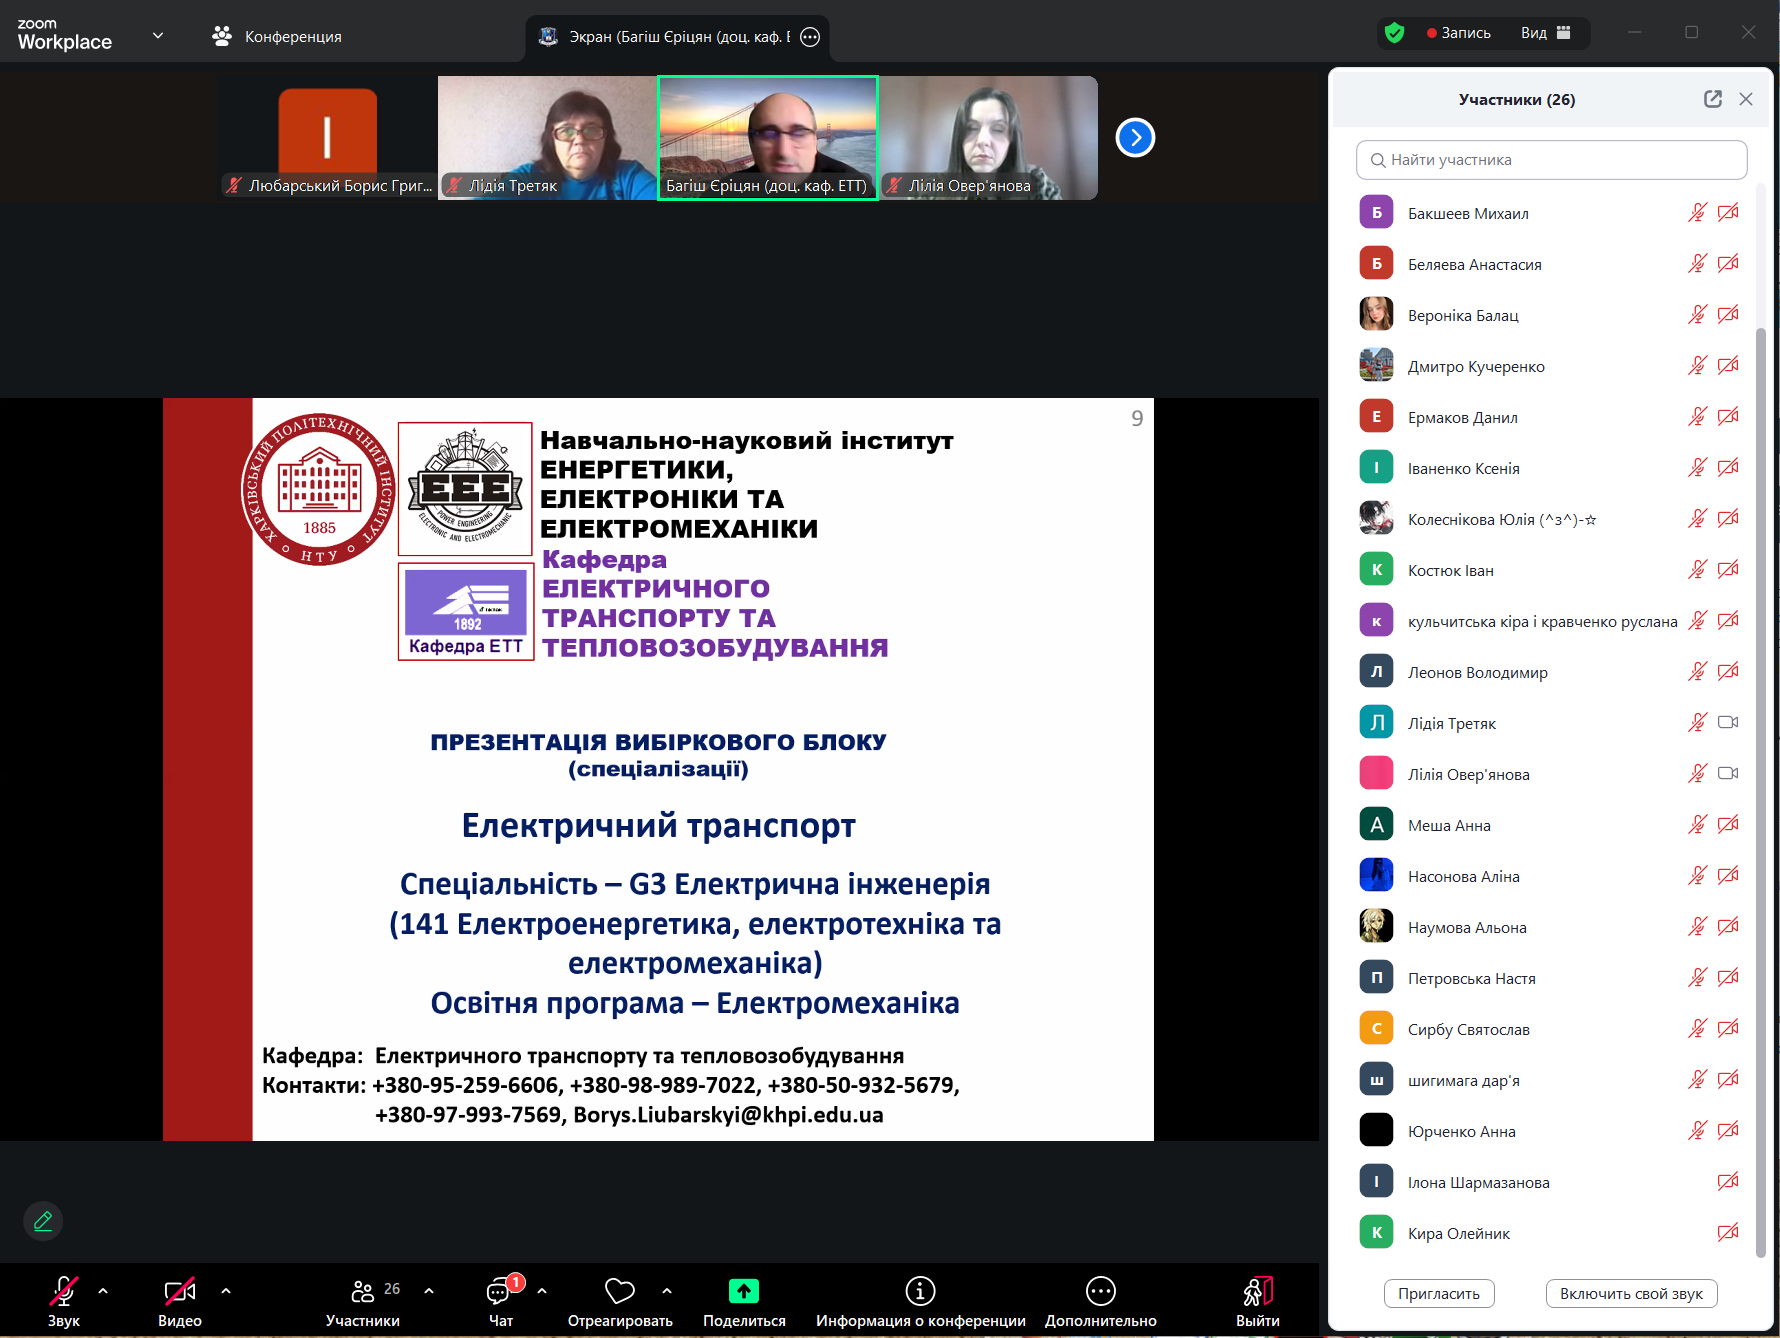
Task: Click Меша Анна's camera-off icon
Action: 1728,825
